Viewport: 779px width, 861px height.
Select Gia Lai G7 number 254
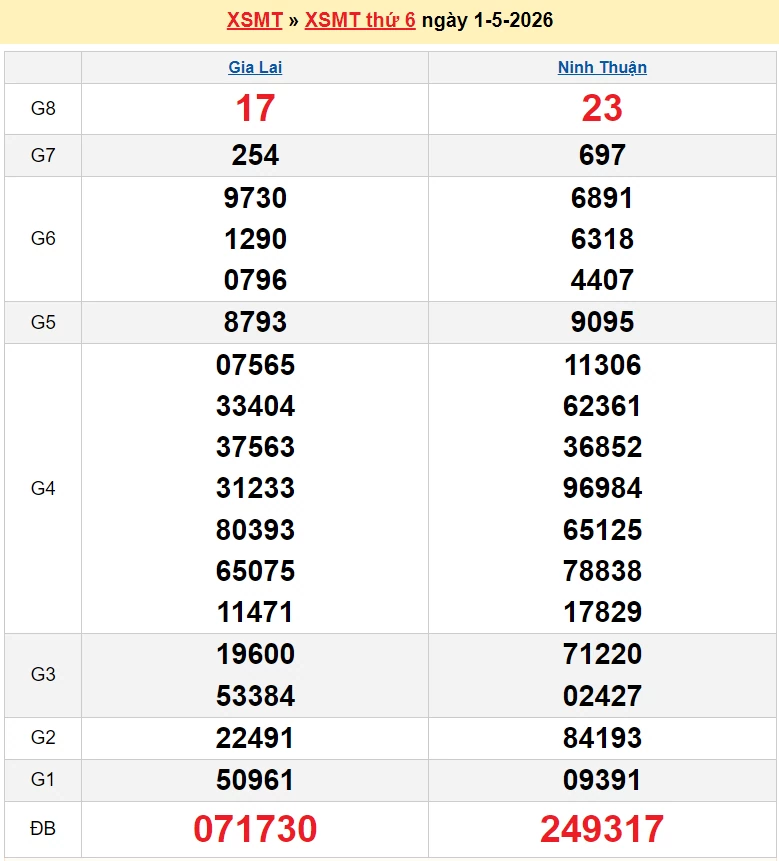[x=255, y=155]
